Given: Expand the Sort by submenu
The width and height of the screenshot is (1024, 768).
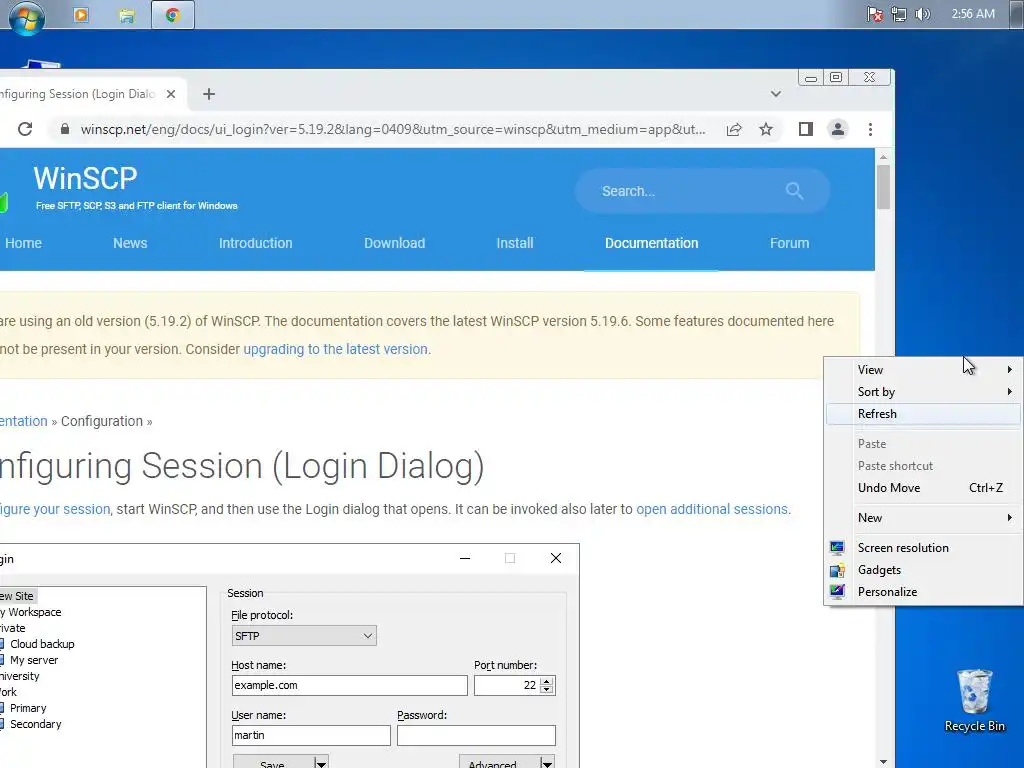Looking at the screenshot, I should click(x=923, y=392).
